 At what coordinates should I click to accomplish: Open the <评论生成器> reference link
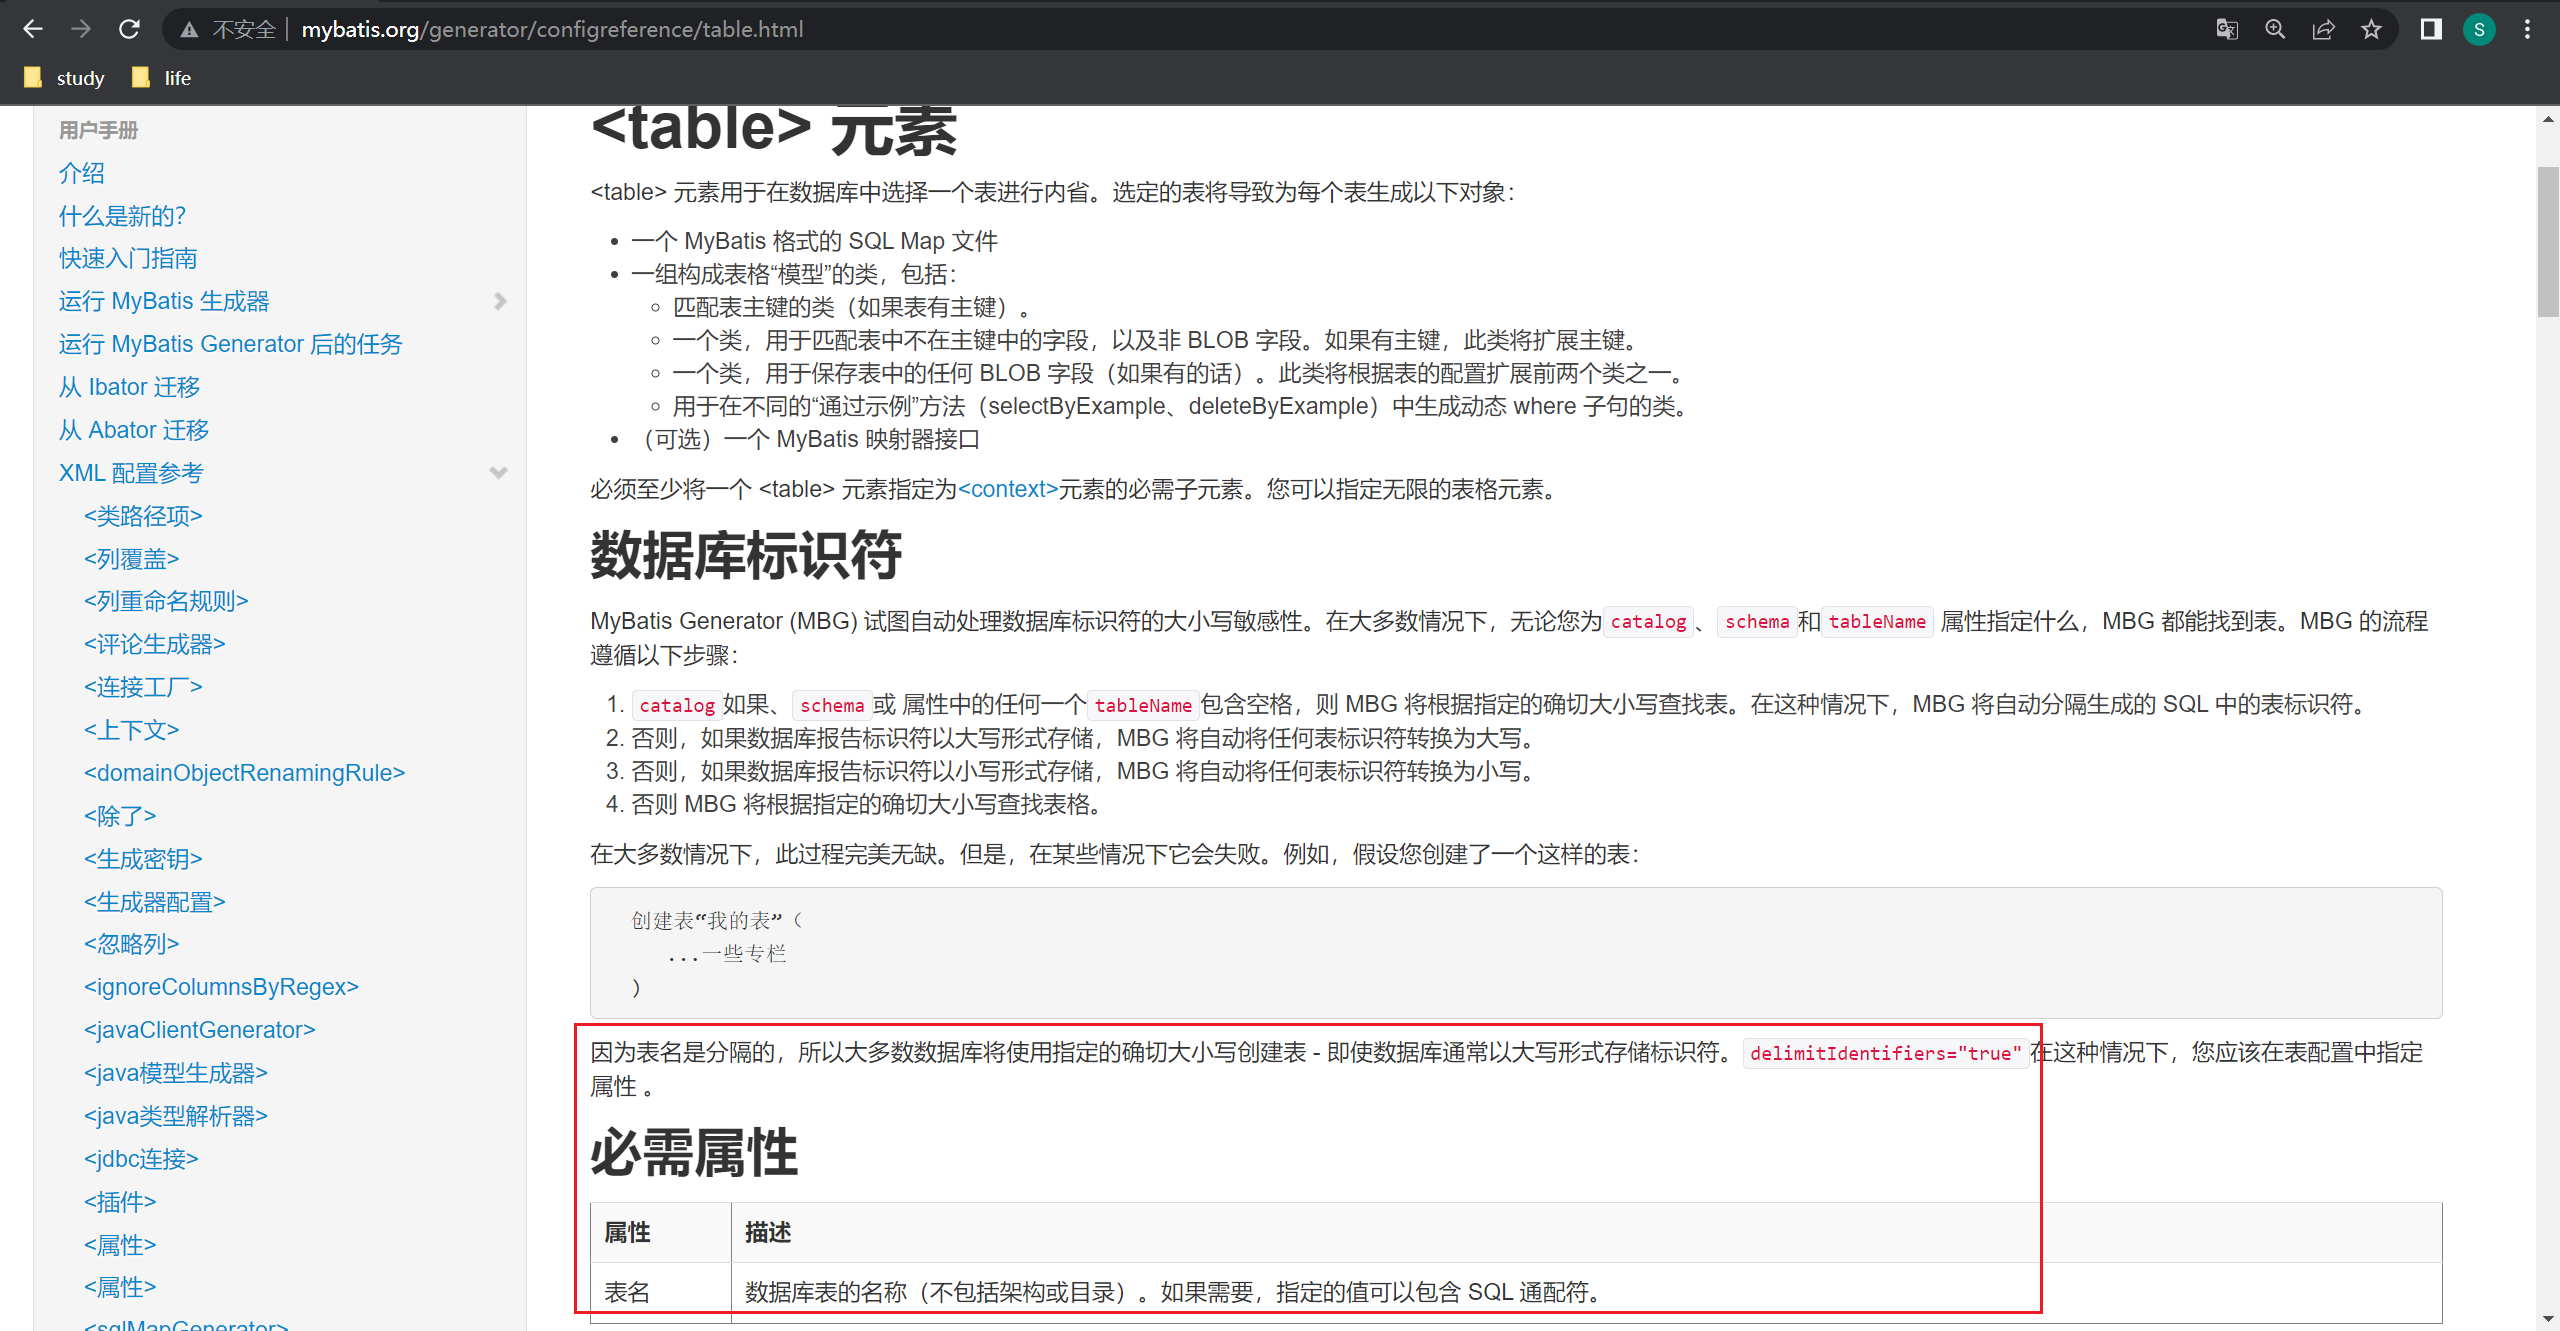click(154, 644)
